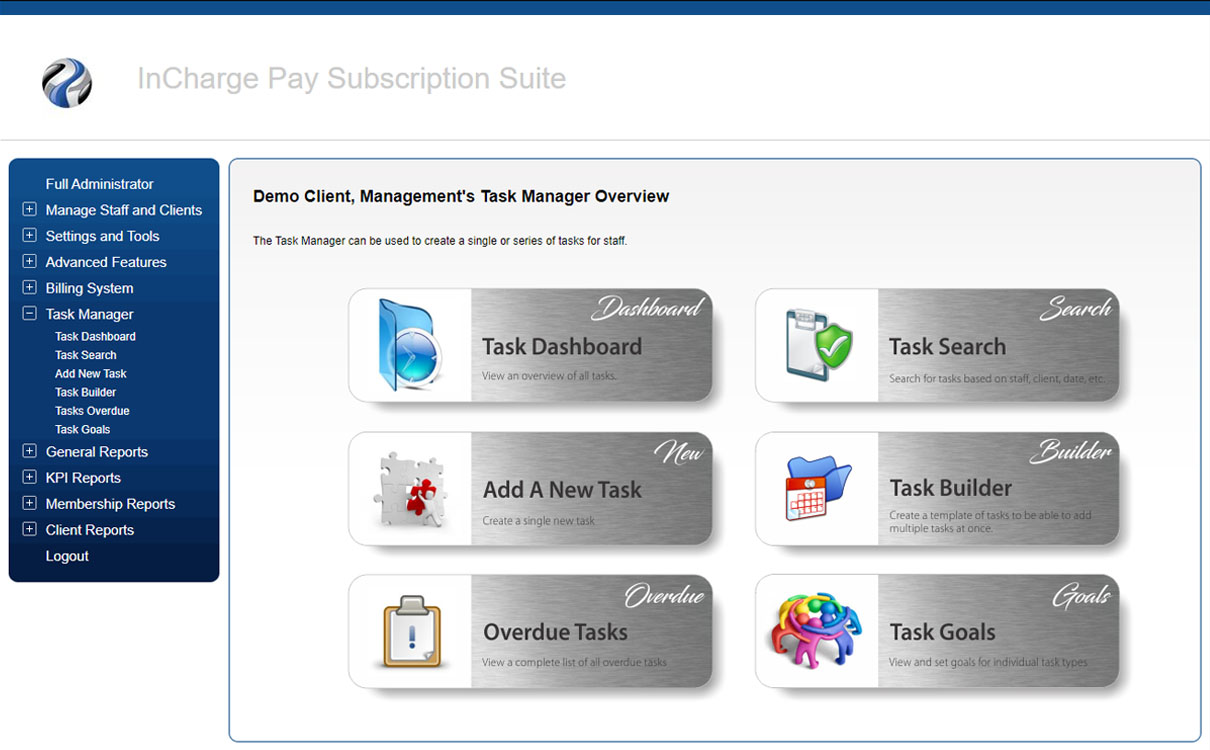1210x750 pixels.
Task: Open Task Search in the sidebar
Action: [x=86, y=355]
